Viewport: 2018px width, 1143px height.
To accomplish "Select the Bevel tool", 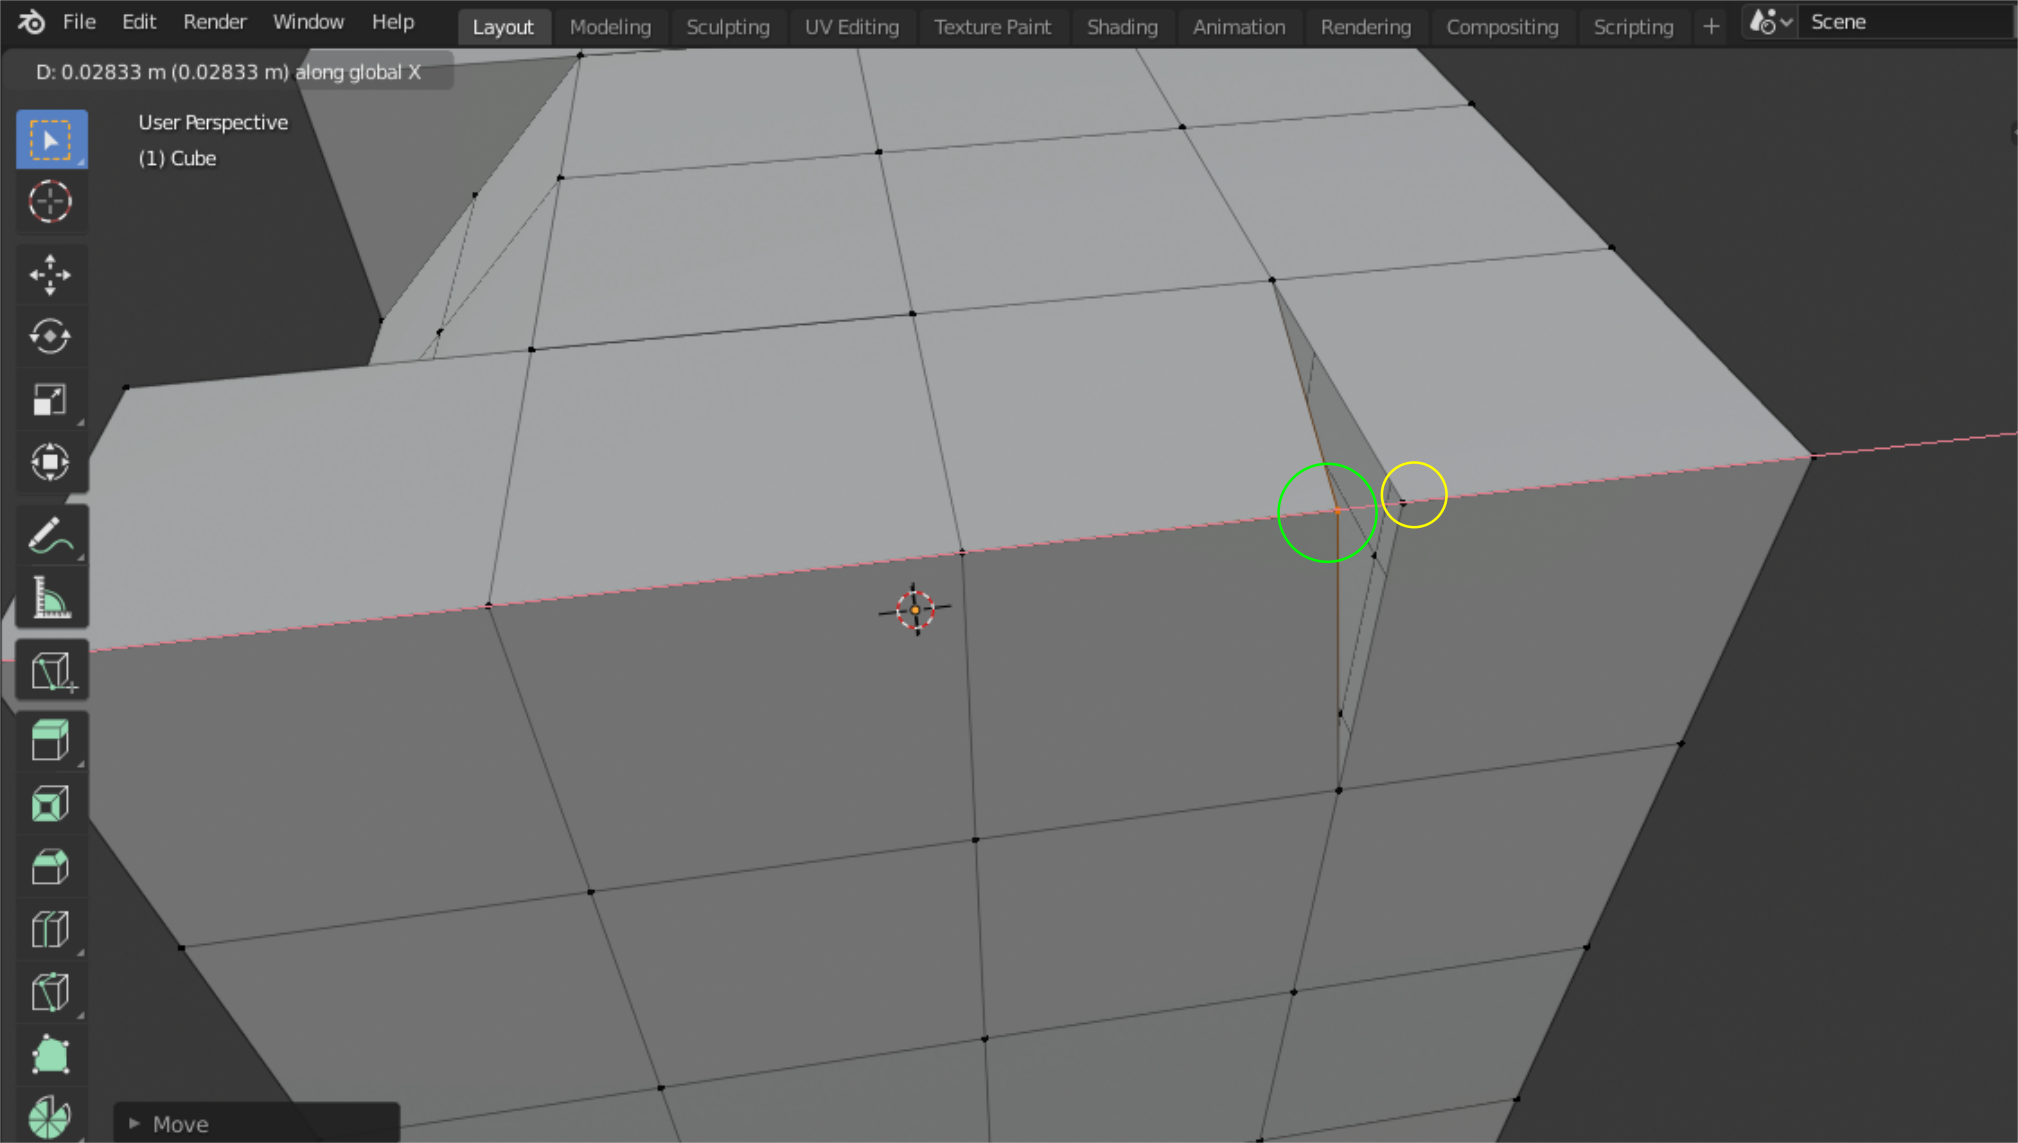I will tap(50, 867).
